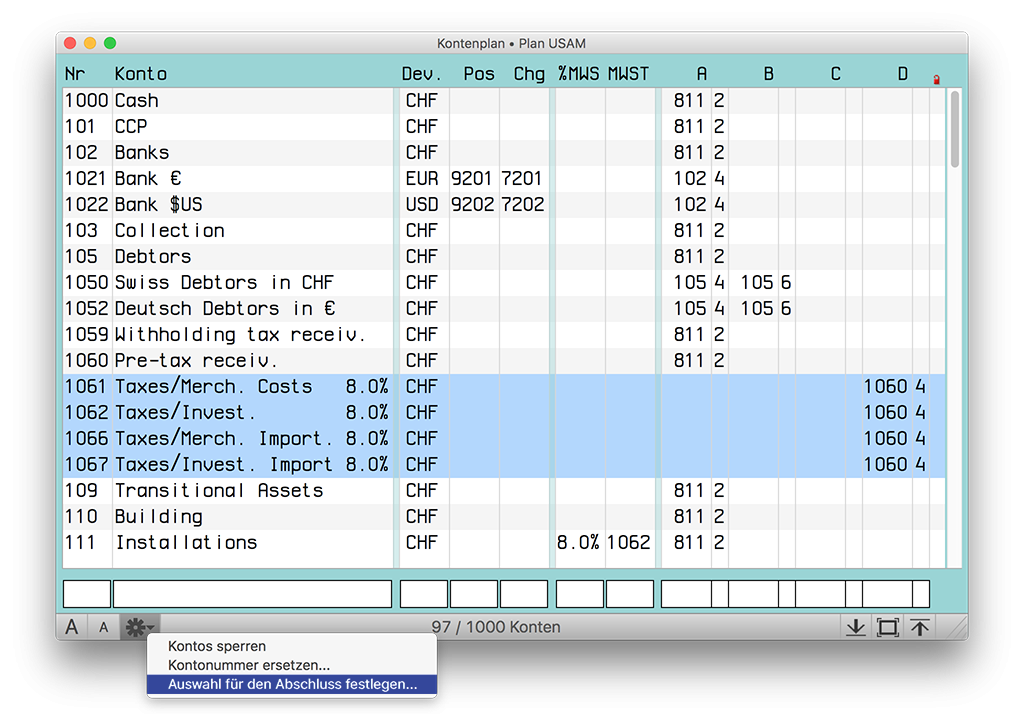Click the large A font size button

pyautogui.click(x=72, y=627)
